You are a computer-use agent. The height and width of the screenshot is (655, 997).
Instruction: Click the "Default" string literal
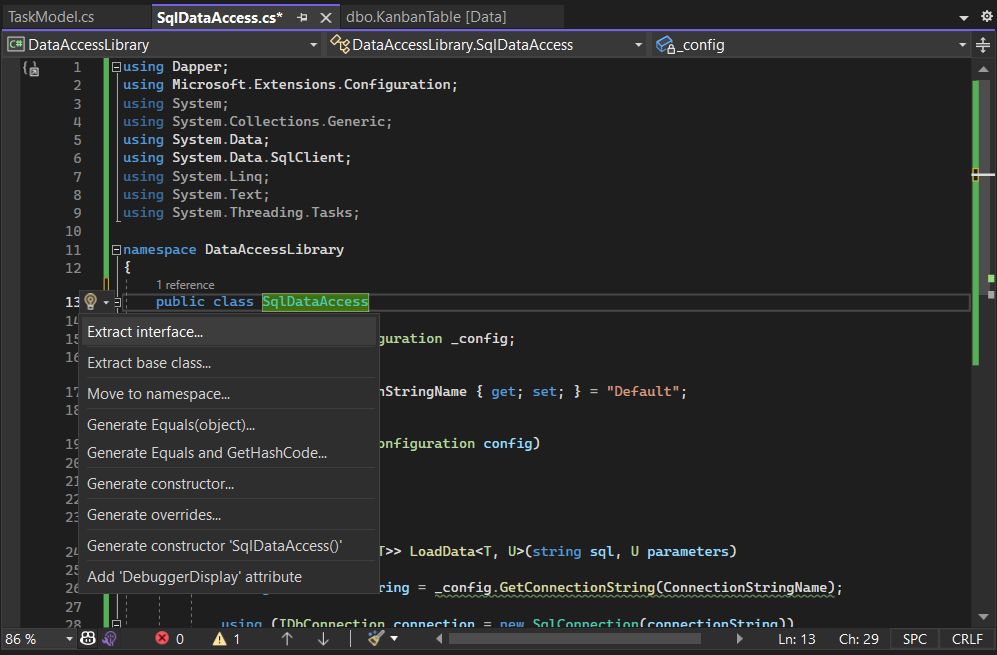pos(643,391)
